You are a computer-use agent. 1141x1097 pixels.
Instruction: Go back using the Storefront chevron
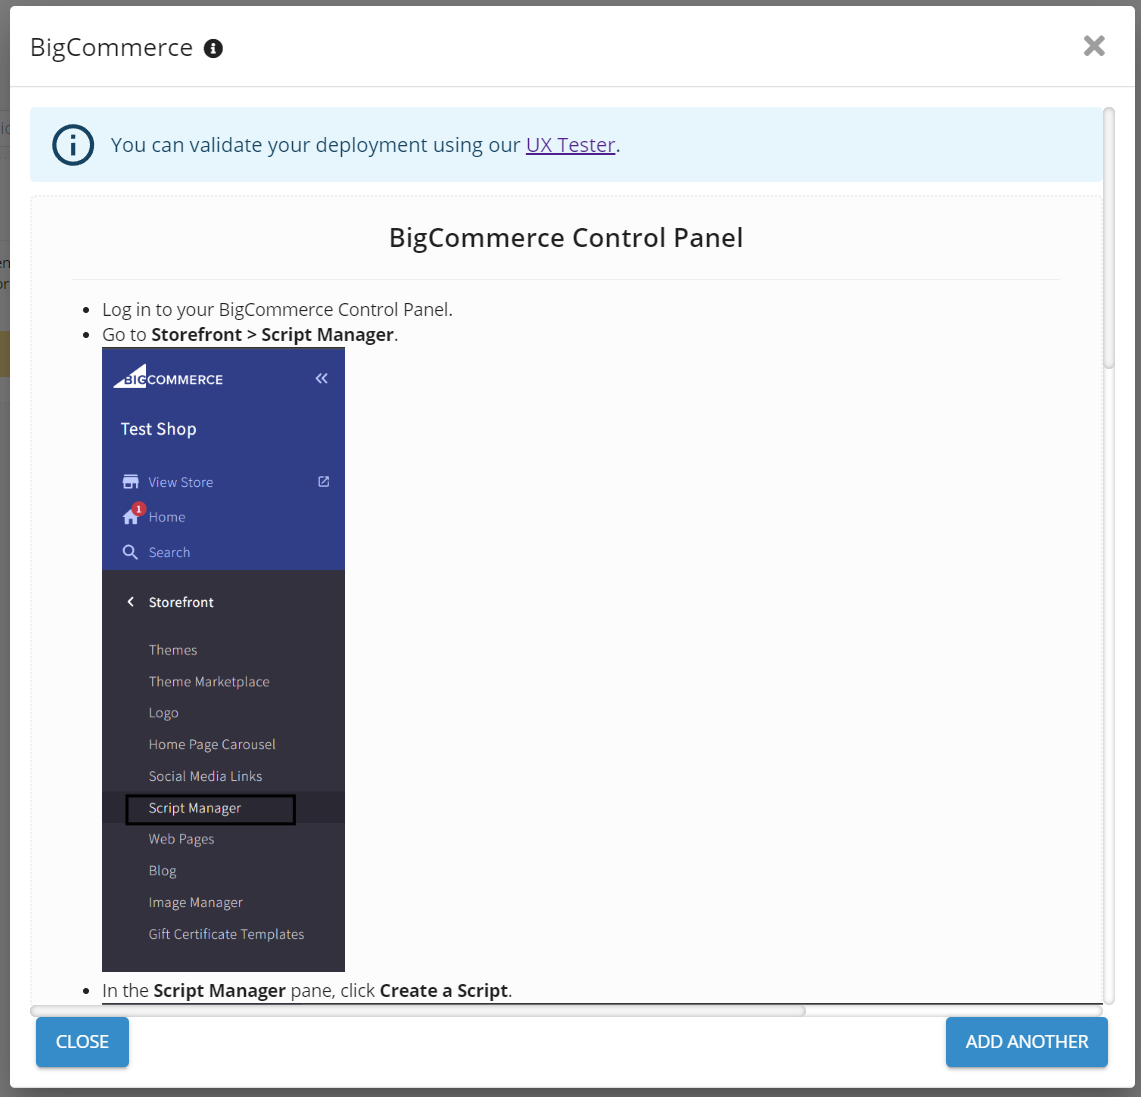tap(130, 602)
